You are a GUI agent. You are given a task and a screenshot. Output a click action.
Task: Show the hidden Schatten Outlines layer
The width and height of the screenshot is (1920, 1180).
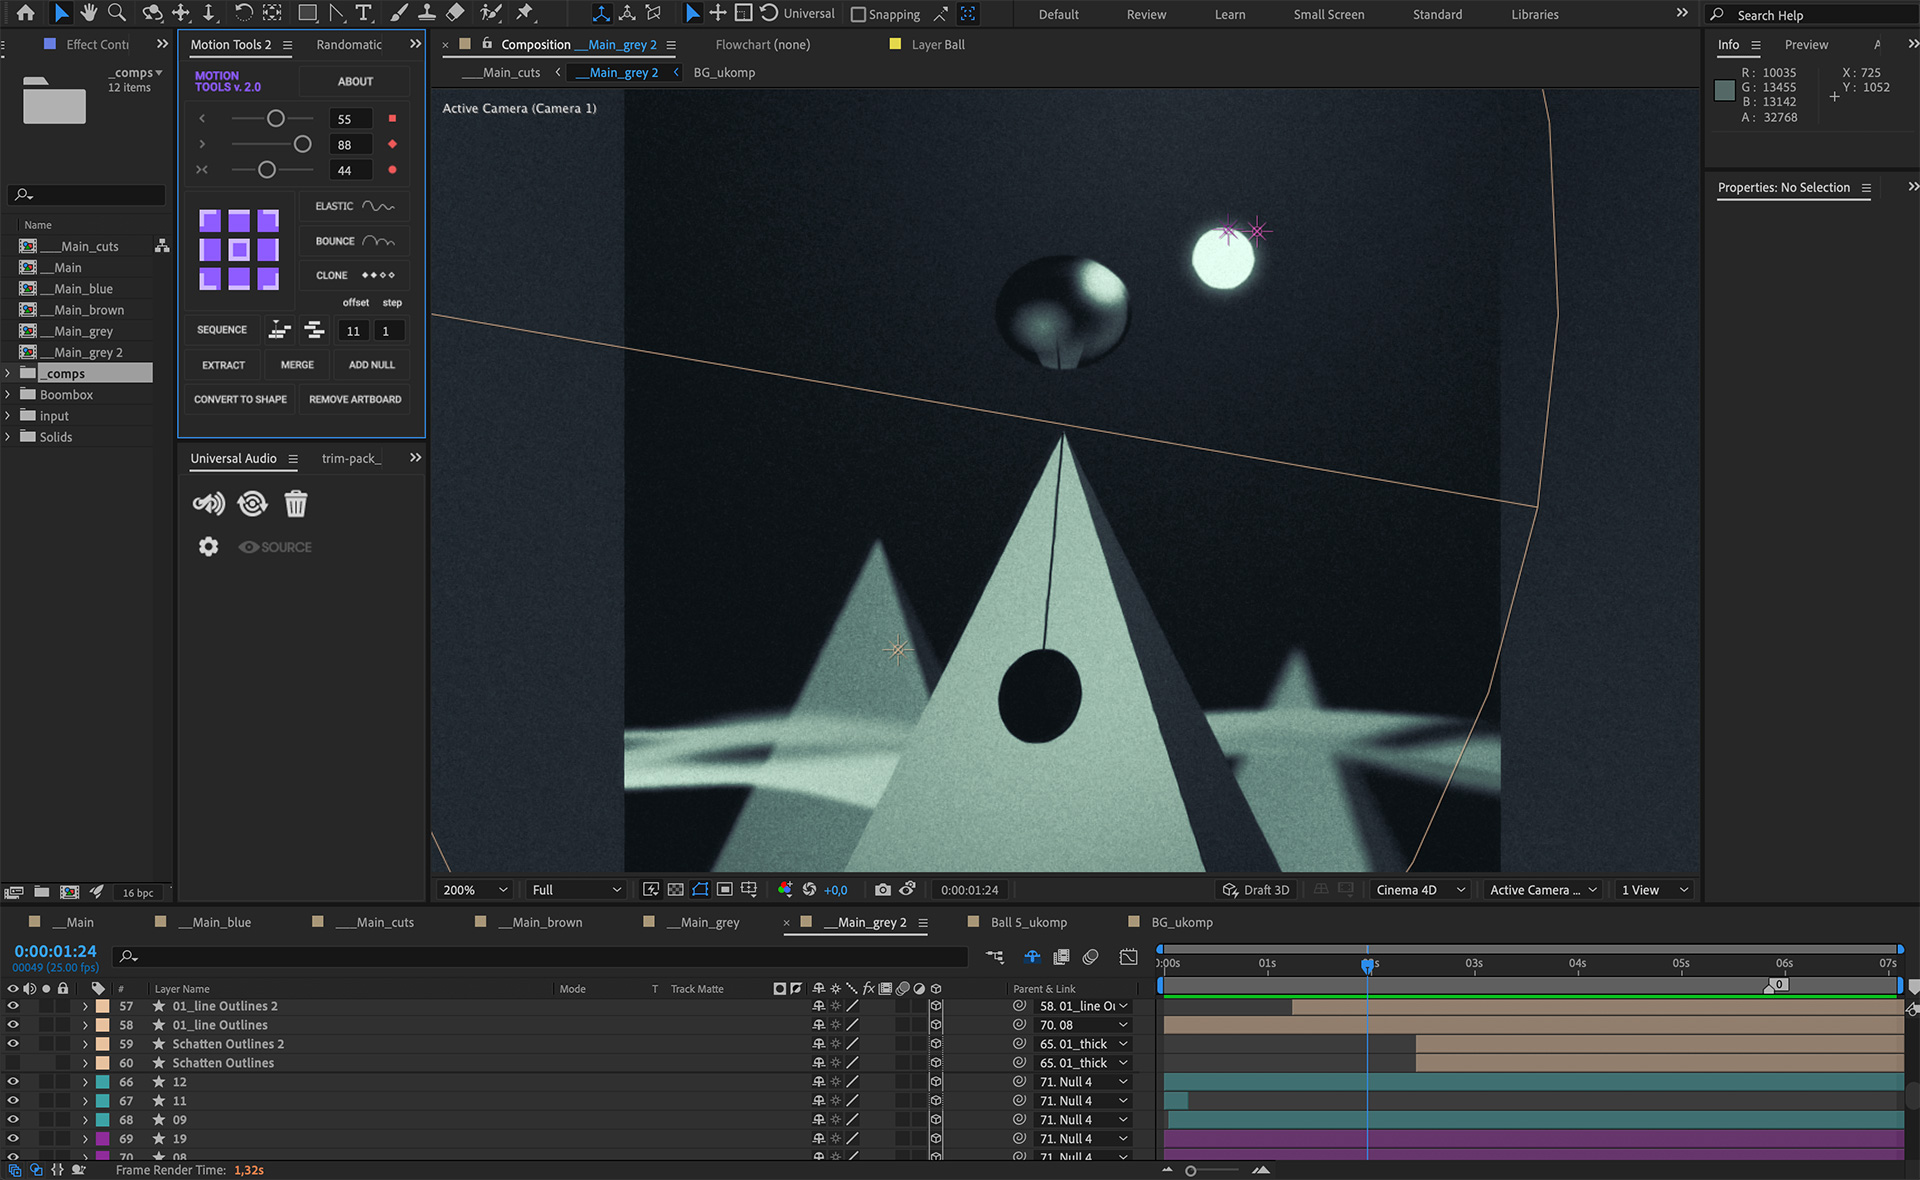[13, 1063]
